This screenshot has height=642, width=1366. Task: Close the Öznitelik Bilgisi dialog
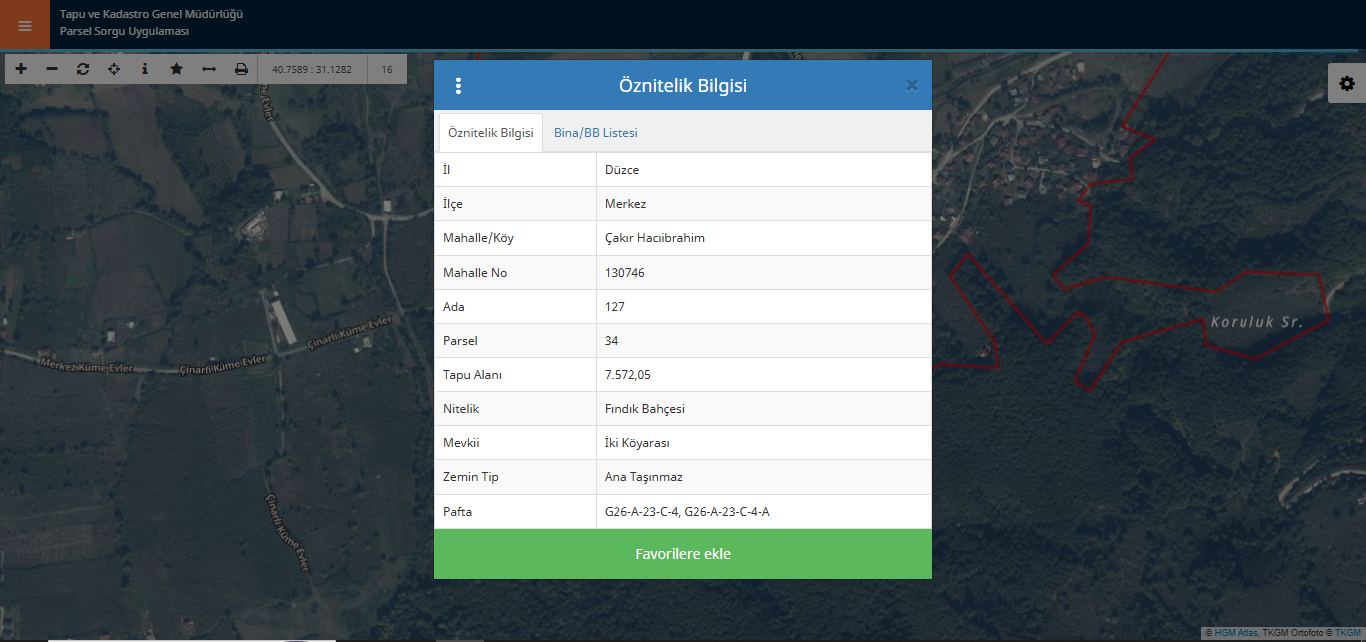(911, 86)
